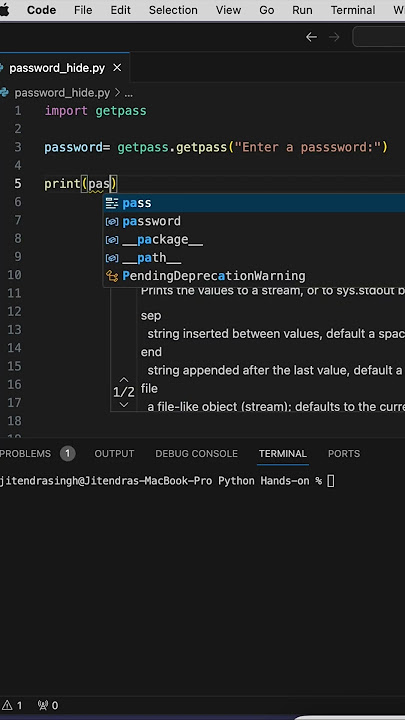Switch to the DEBUG CONSOLE tab

[197, 454]
